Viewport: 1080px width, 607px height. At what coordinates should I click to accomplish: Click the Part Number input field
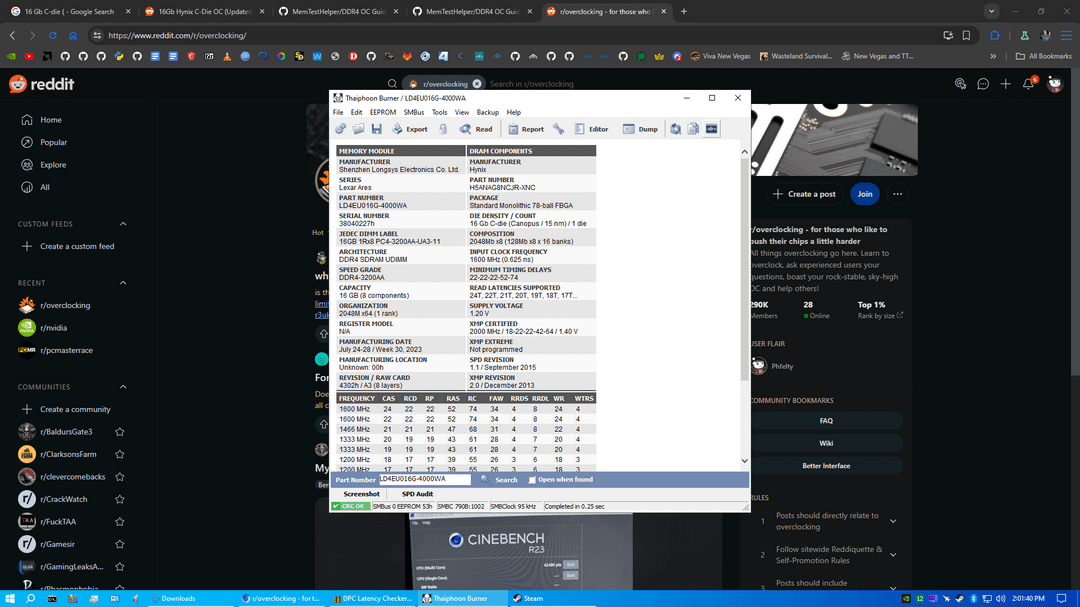(x=424, y=479)
